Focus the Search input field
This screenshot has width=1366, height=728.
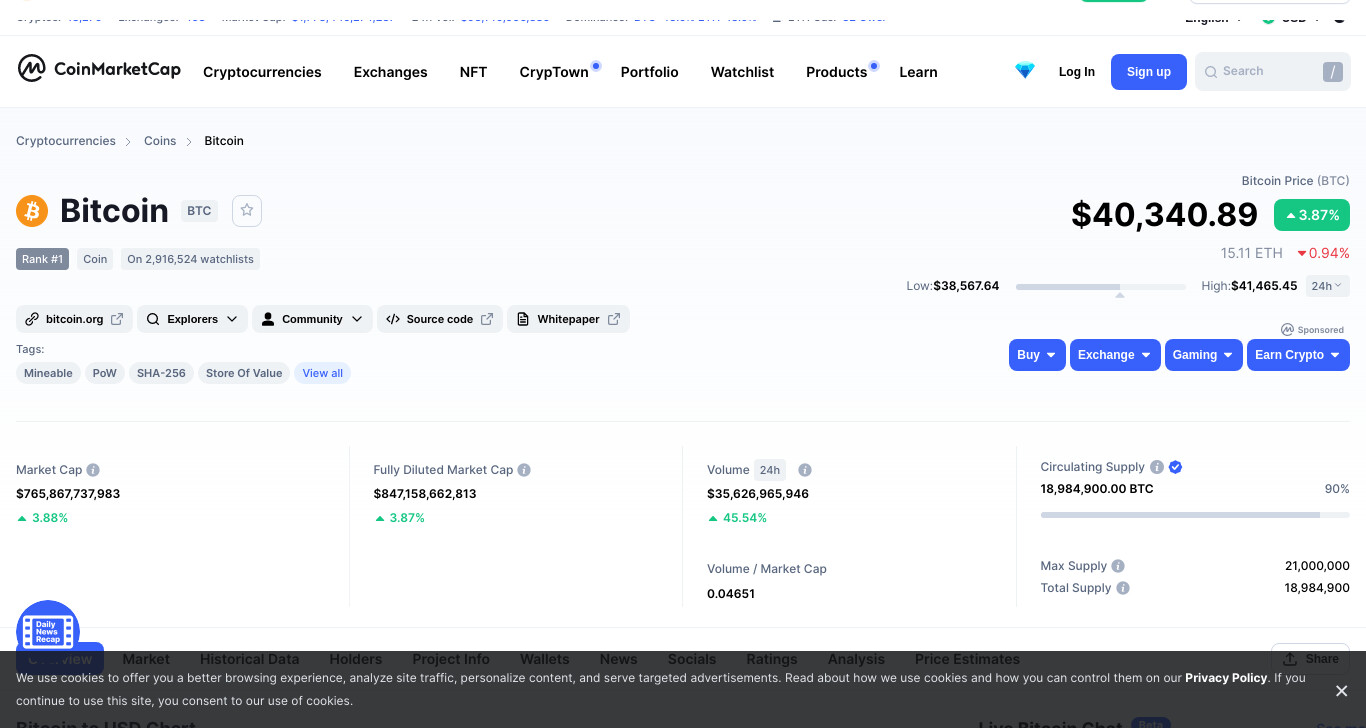point(1272,72)
